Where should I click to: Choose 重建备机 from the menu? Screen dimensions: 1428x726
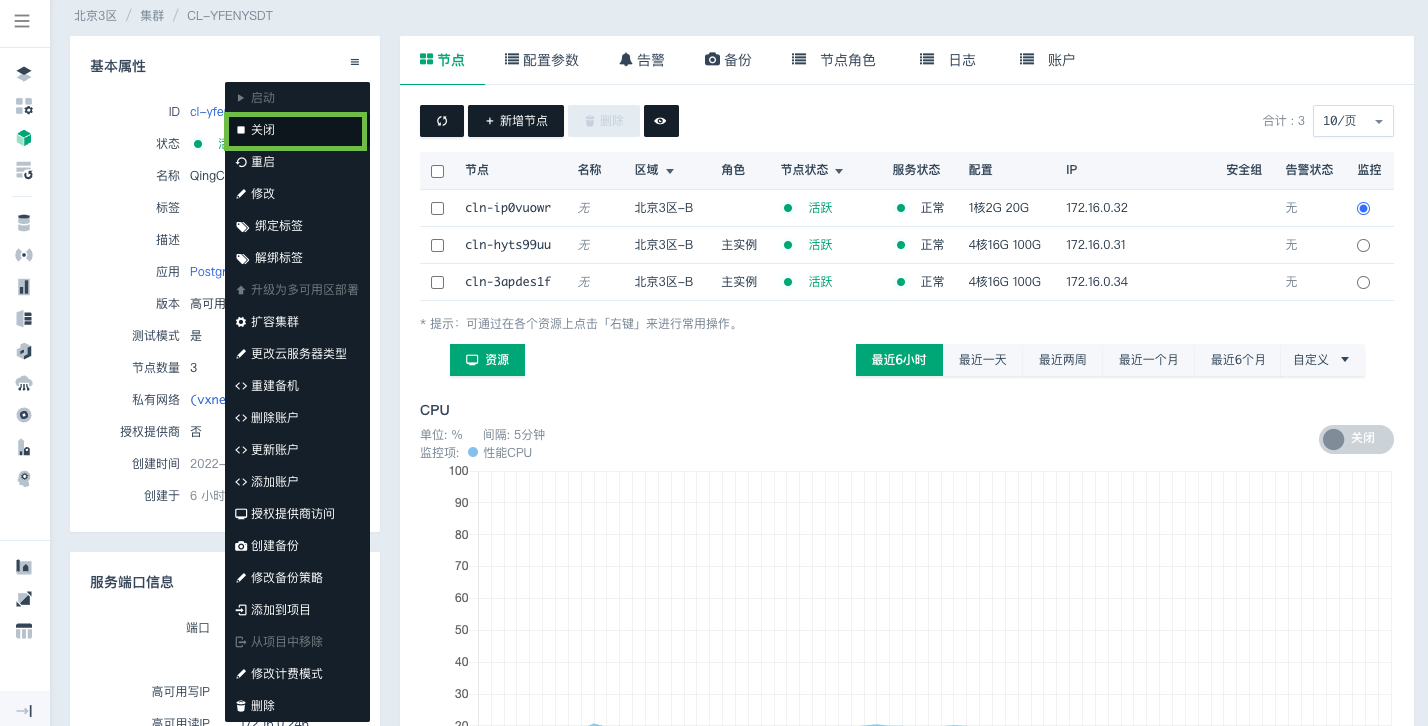297,386
